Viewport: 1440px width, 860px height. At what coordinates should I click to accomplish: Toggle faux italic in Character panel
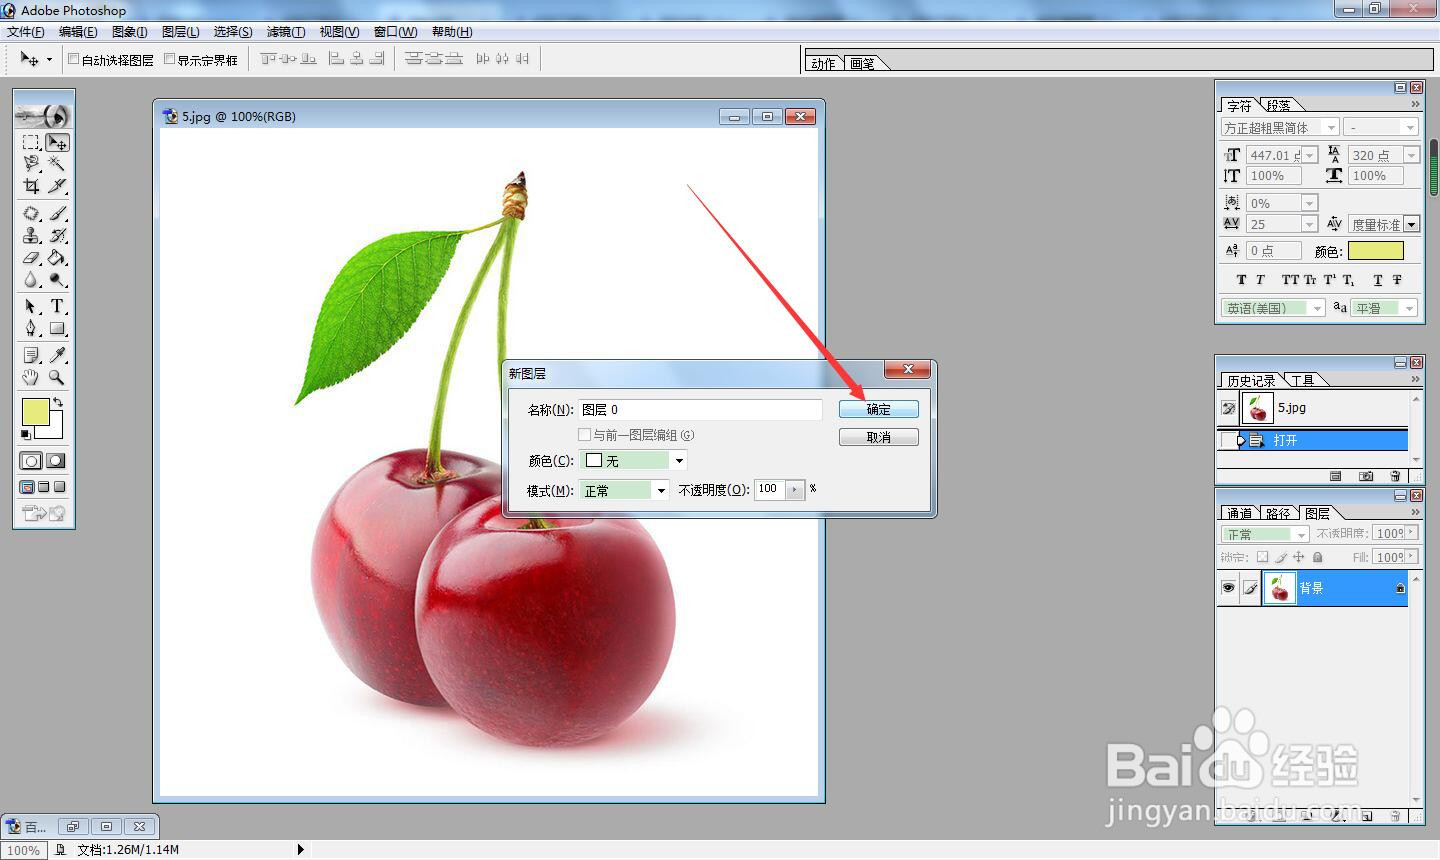click(1260, 280)
